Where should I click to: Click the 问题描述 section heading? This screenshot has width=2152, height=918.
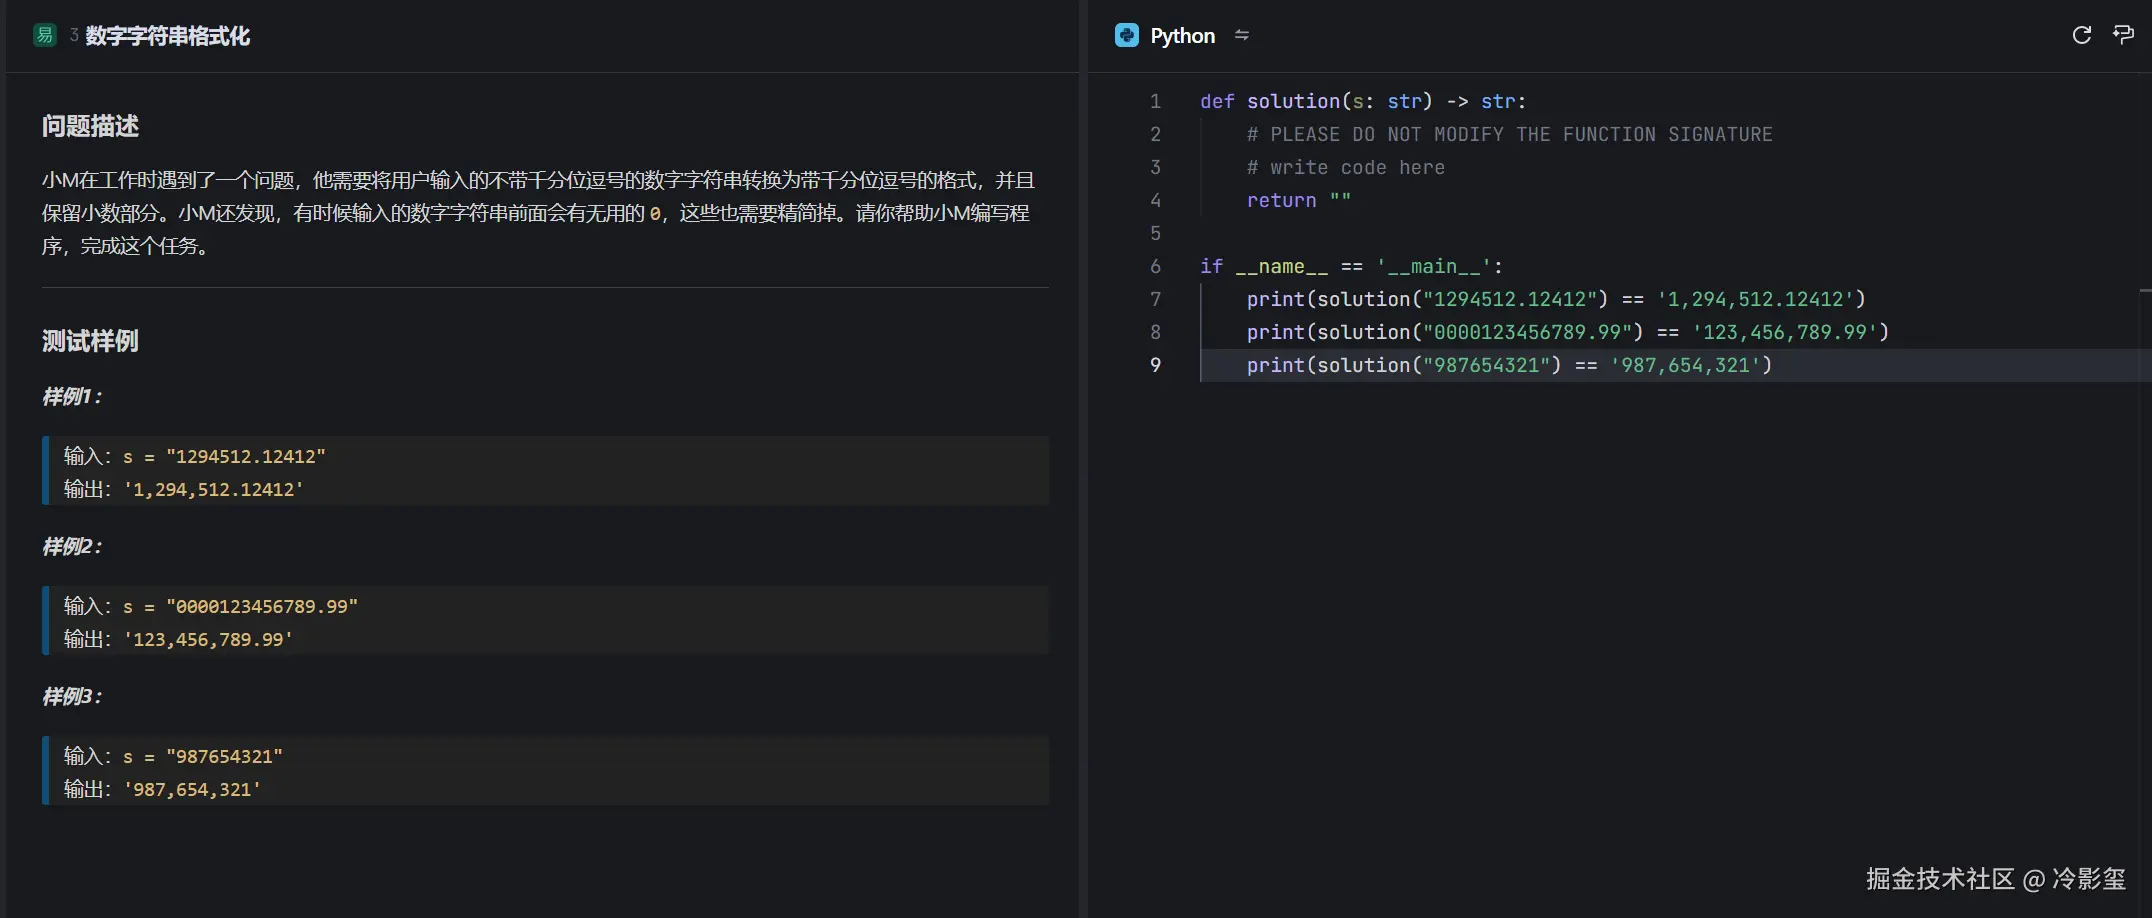tap(90, 126)
